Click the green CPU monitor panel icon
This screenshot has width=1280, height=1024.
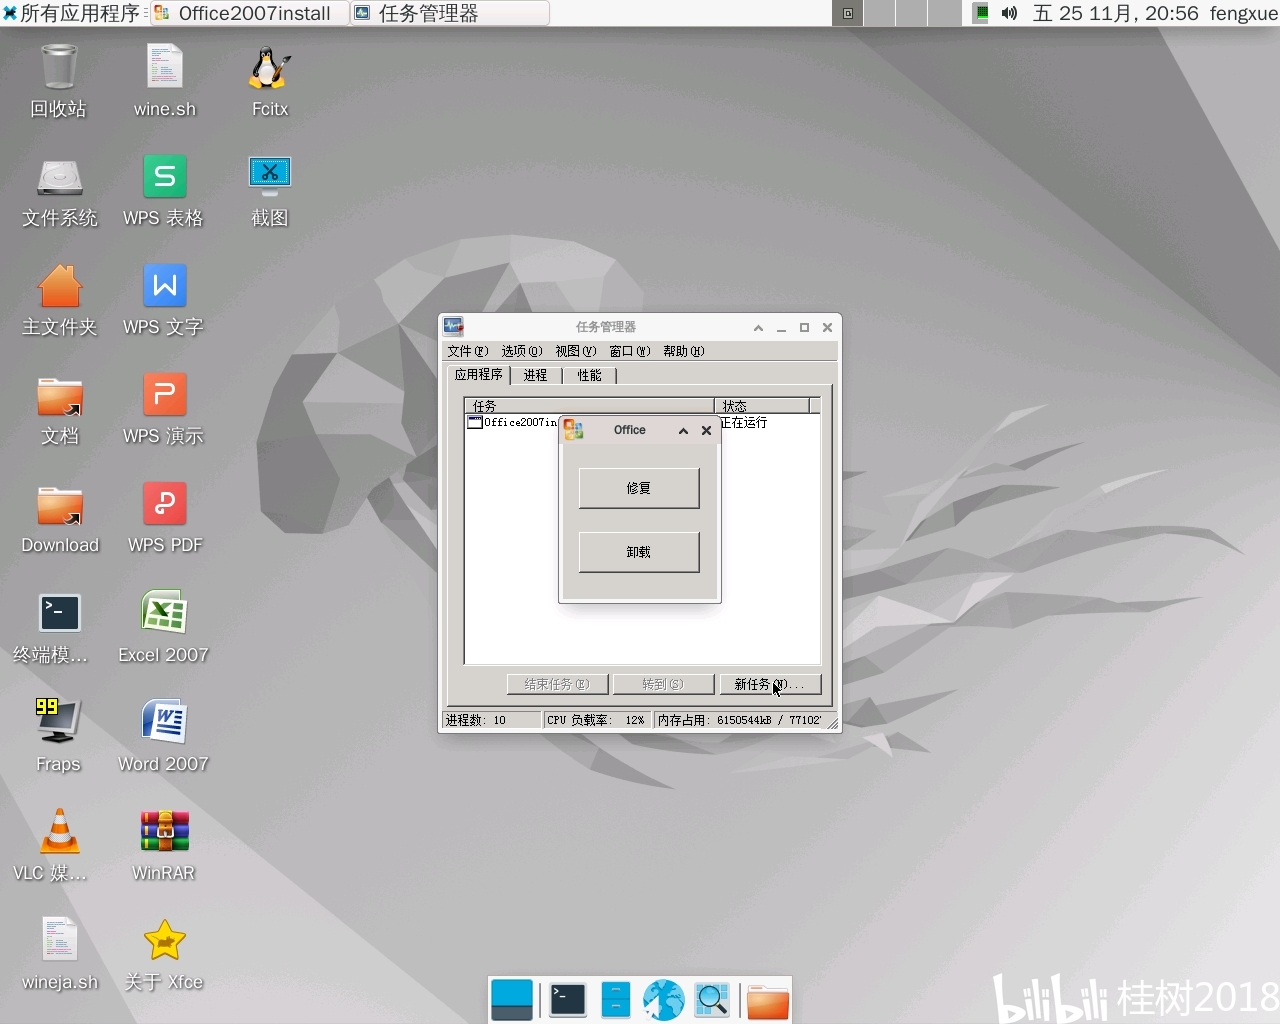coord(981,13)
